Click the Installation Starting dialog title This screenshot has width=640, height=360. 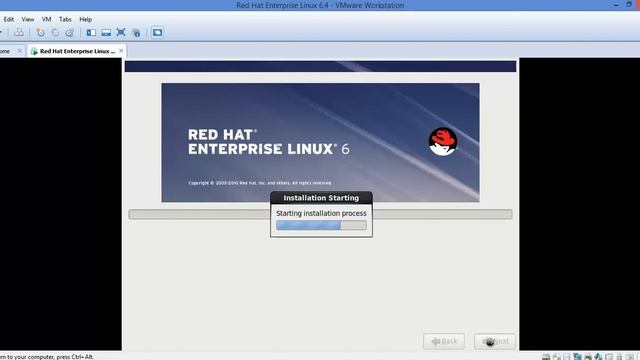point(321,198)
